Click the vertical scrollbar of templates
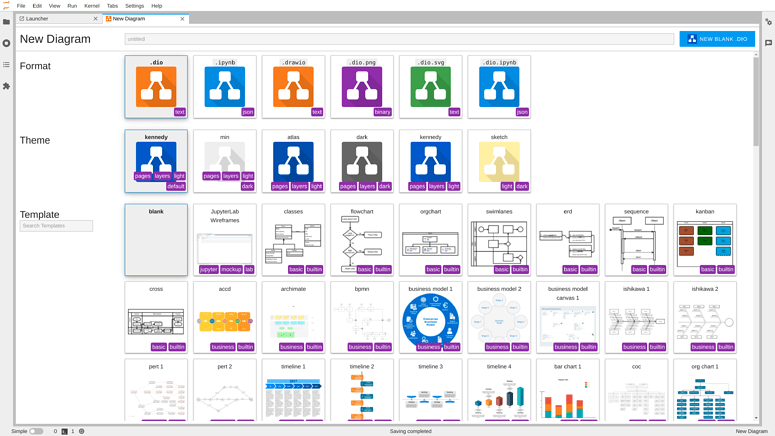 (x=756, y=237)
